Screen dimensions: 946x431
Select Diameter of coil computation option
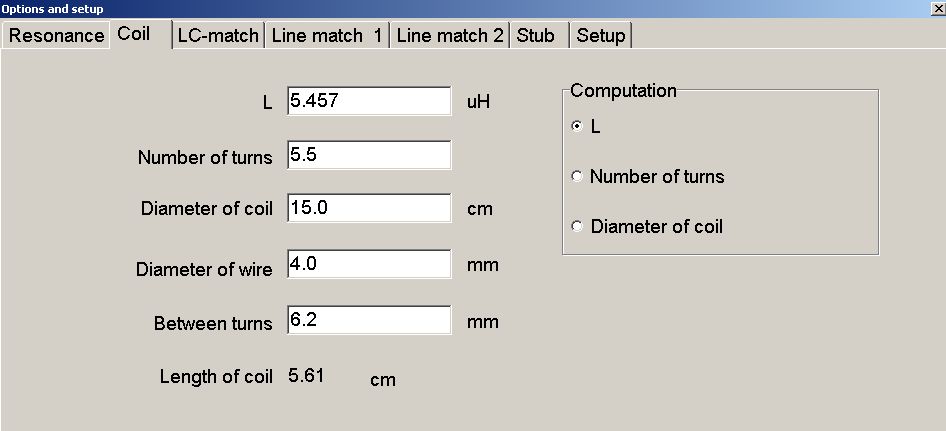click(x=576, y=226)
